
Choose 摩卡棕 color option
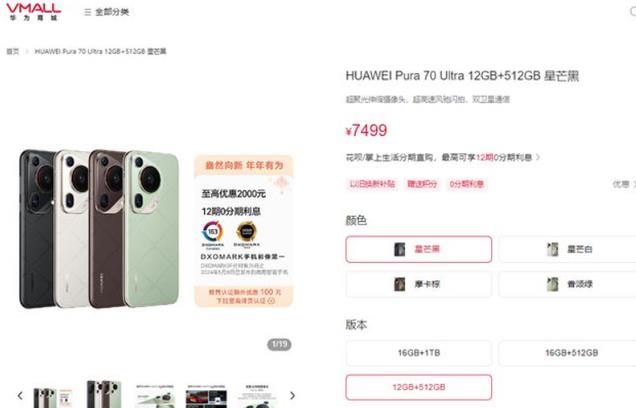[419, 284]
